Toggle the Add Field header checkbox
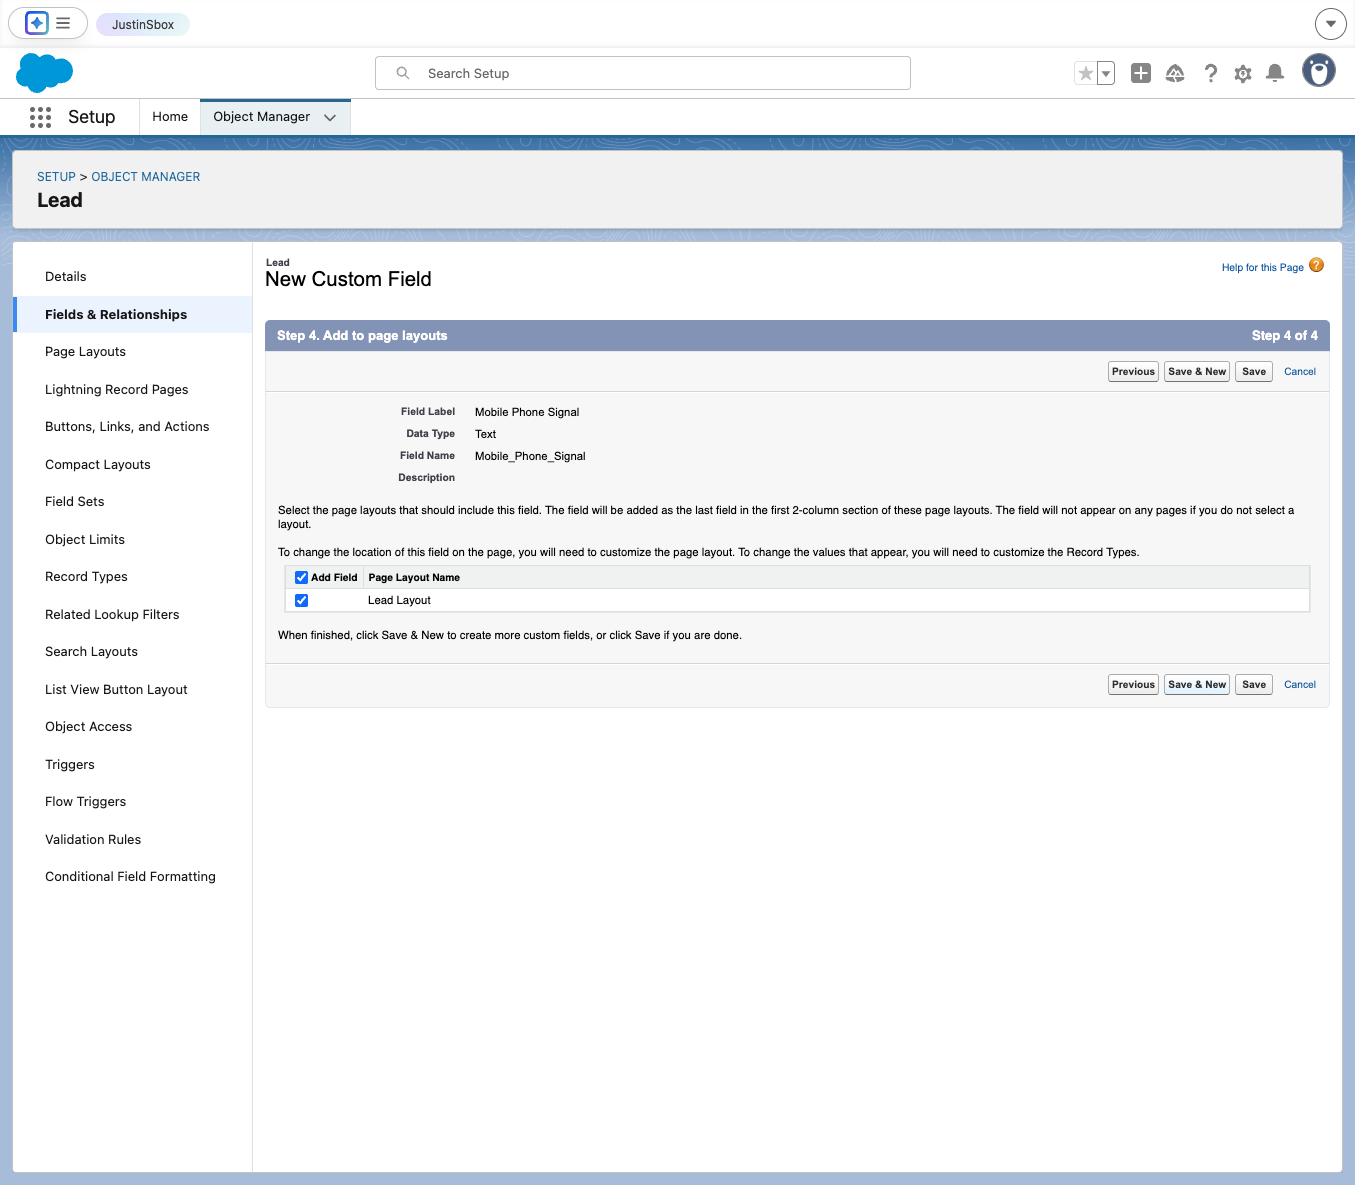 click(x=301, y=577)
